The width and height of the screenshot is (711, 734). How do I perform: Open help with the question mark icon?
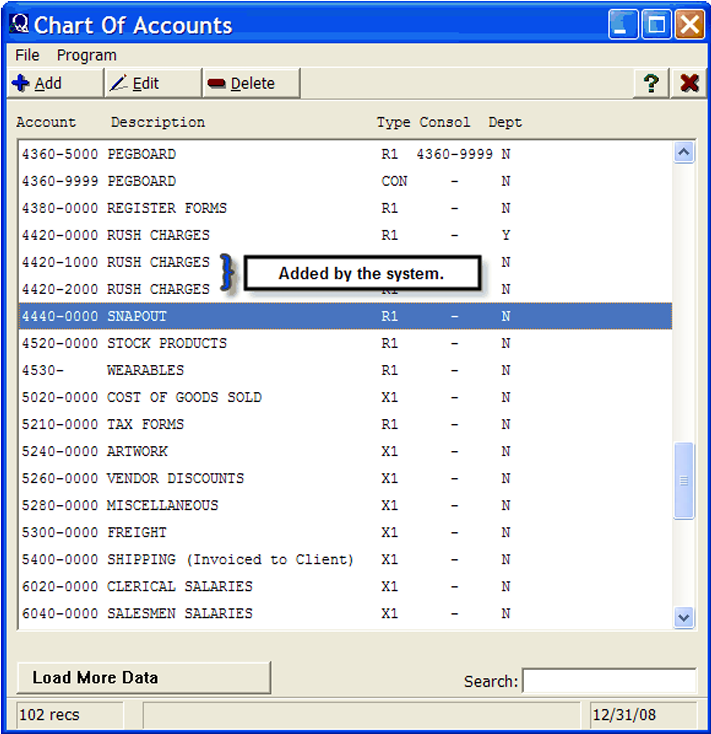coord(651,83)
